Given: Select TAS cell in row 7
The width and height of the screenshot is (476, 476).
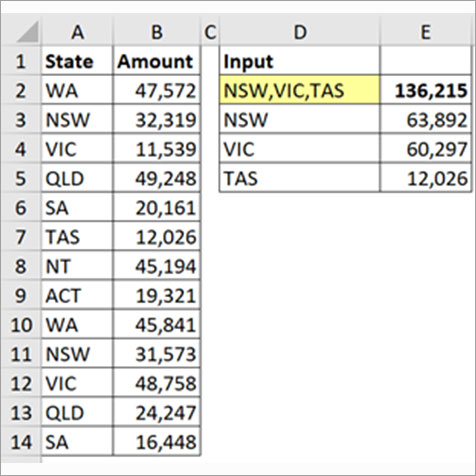Looking at the screenshot, I should pos(77,237).
